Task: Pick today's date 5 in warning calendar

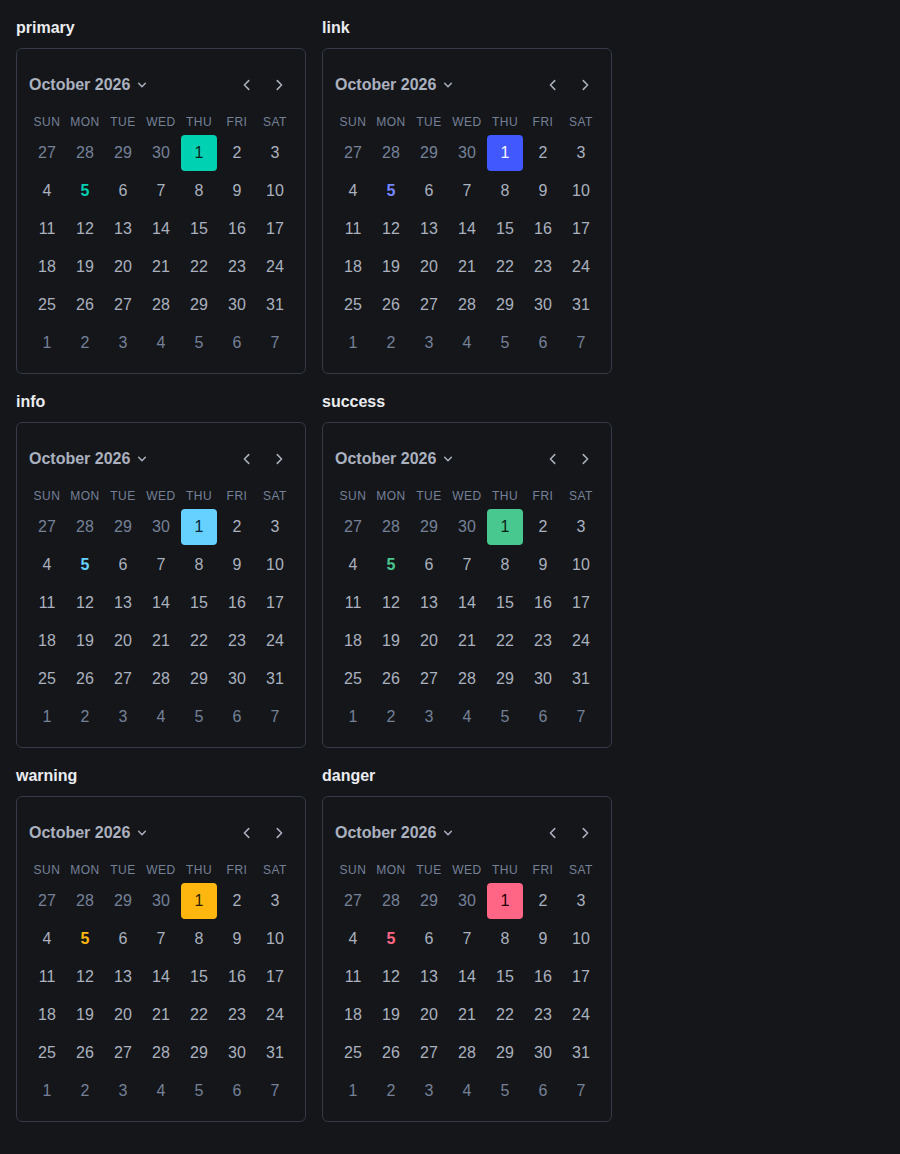Action: point(85,938)
